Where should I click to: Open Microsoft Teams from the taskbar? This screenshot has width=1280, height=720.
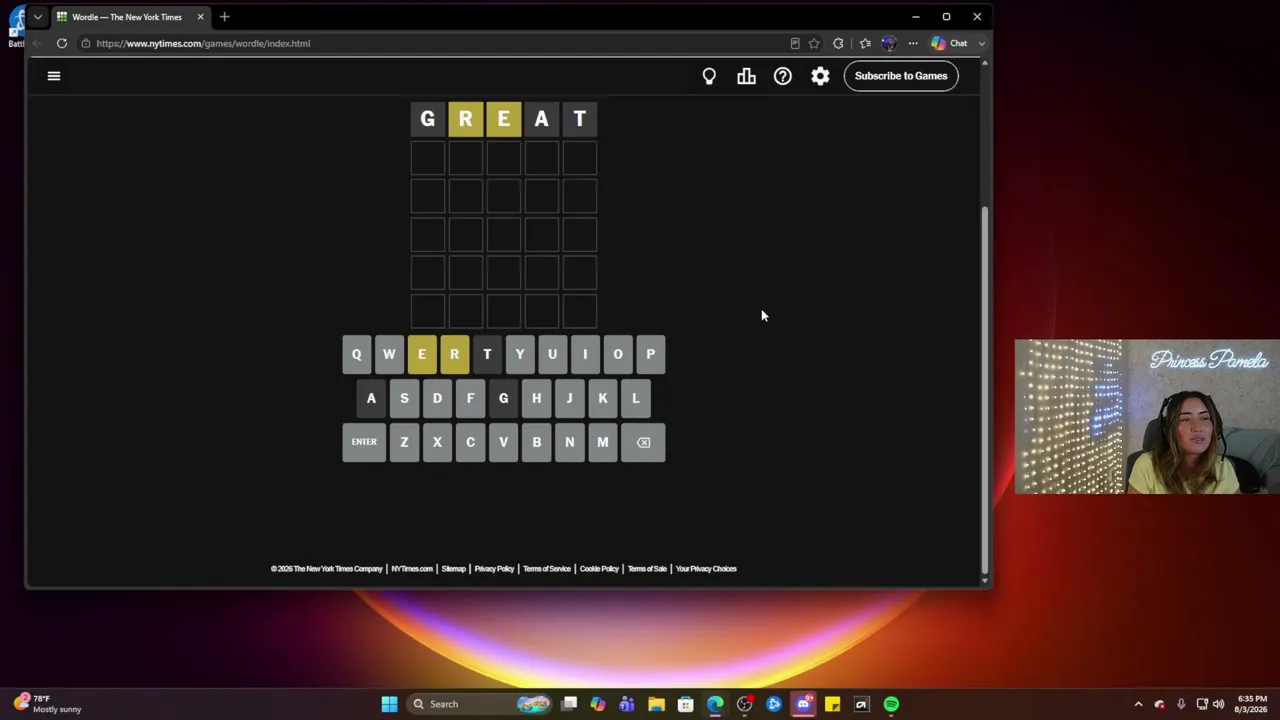point(627,704)
